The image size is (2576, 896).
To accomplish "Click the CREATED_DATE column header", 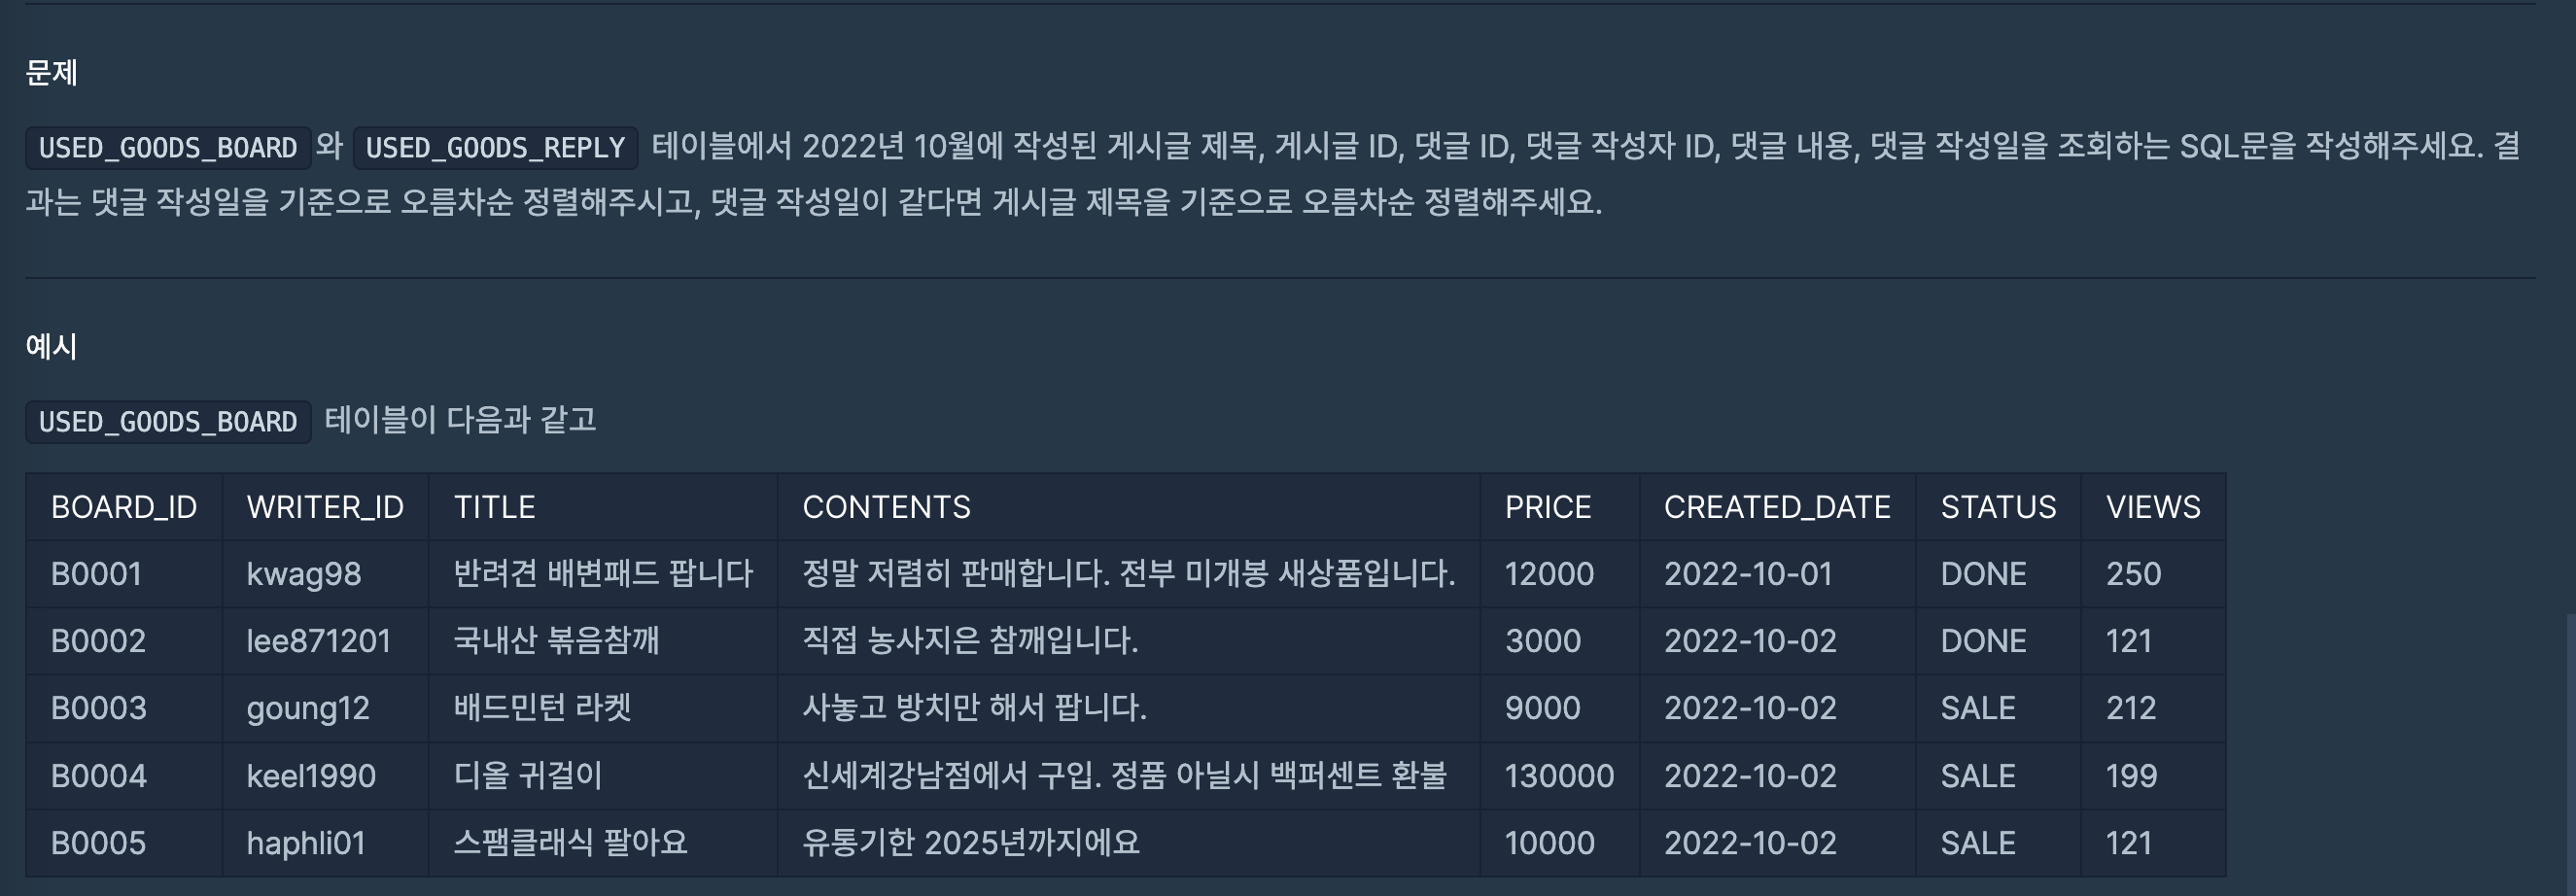I will pos(1776,507).
